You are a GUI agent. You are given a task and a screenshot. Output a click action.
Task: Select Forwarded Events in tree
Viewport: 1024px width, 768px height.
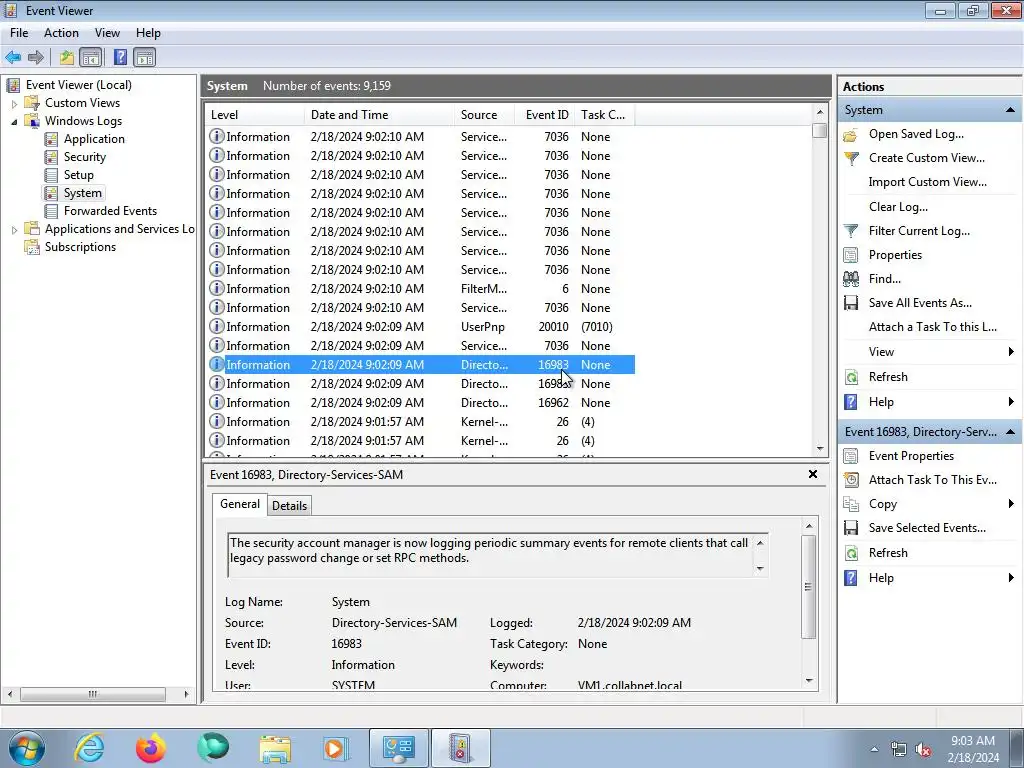click(110, 211)
